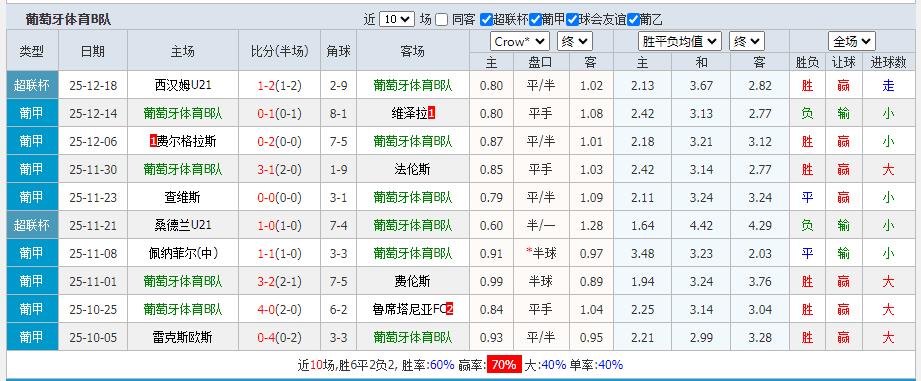
Task: Open score 1-0(1-0) on 25-11-21
Action: (280, 225)
